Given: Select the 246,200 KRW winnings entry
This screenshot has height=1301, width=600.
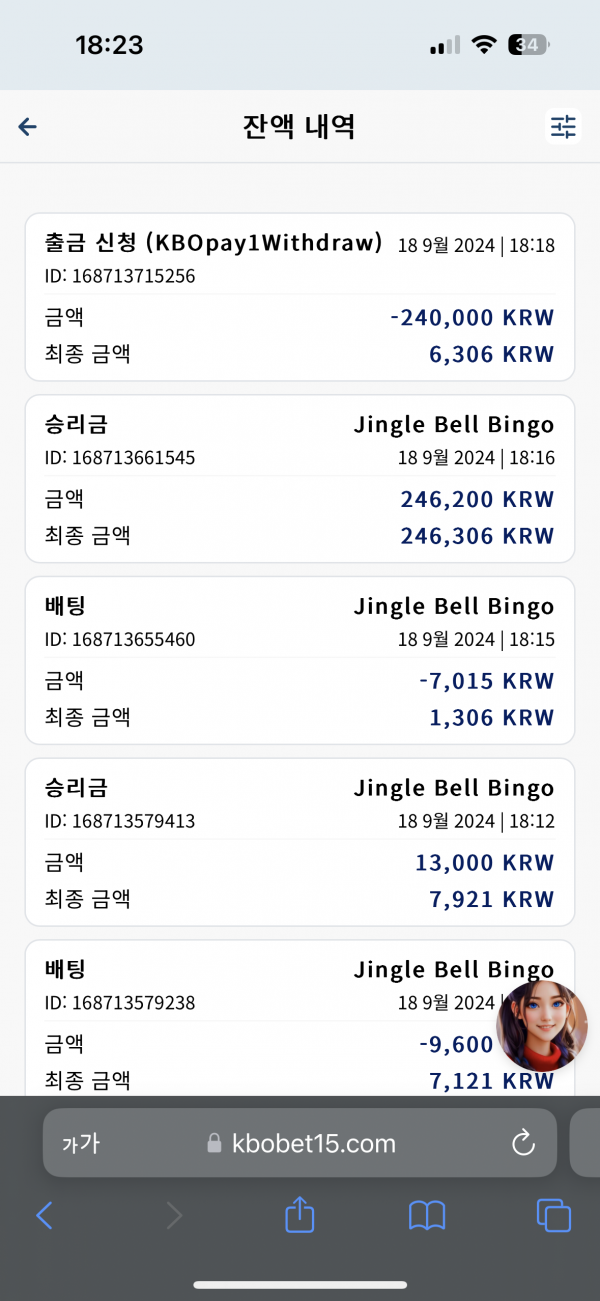Looking at the screenshot, I should (x=300, y=479).
